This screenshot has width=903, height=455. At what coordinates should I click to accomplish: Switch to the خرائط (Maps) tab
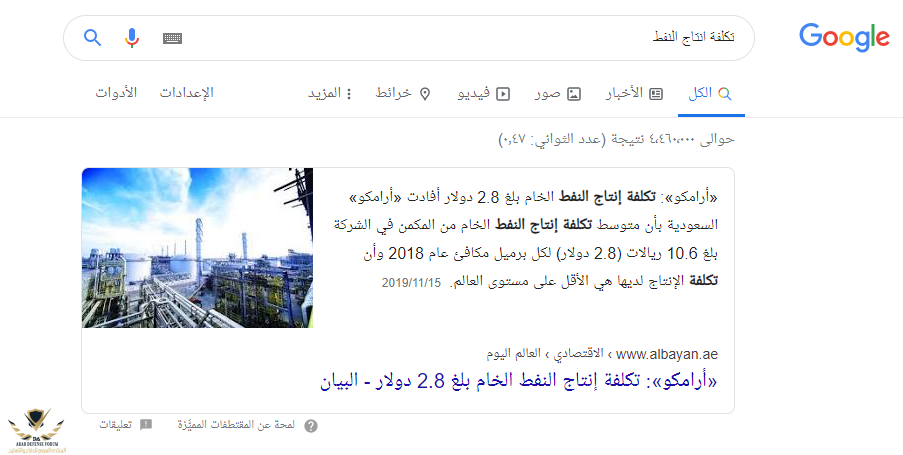tap(403, 93)
